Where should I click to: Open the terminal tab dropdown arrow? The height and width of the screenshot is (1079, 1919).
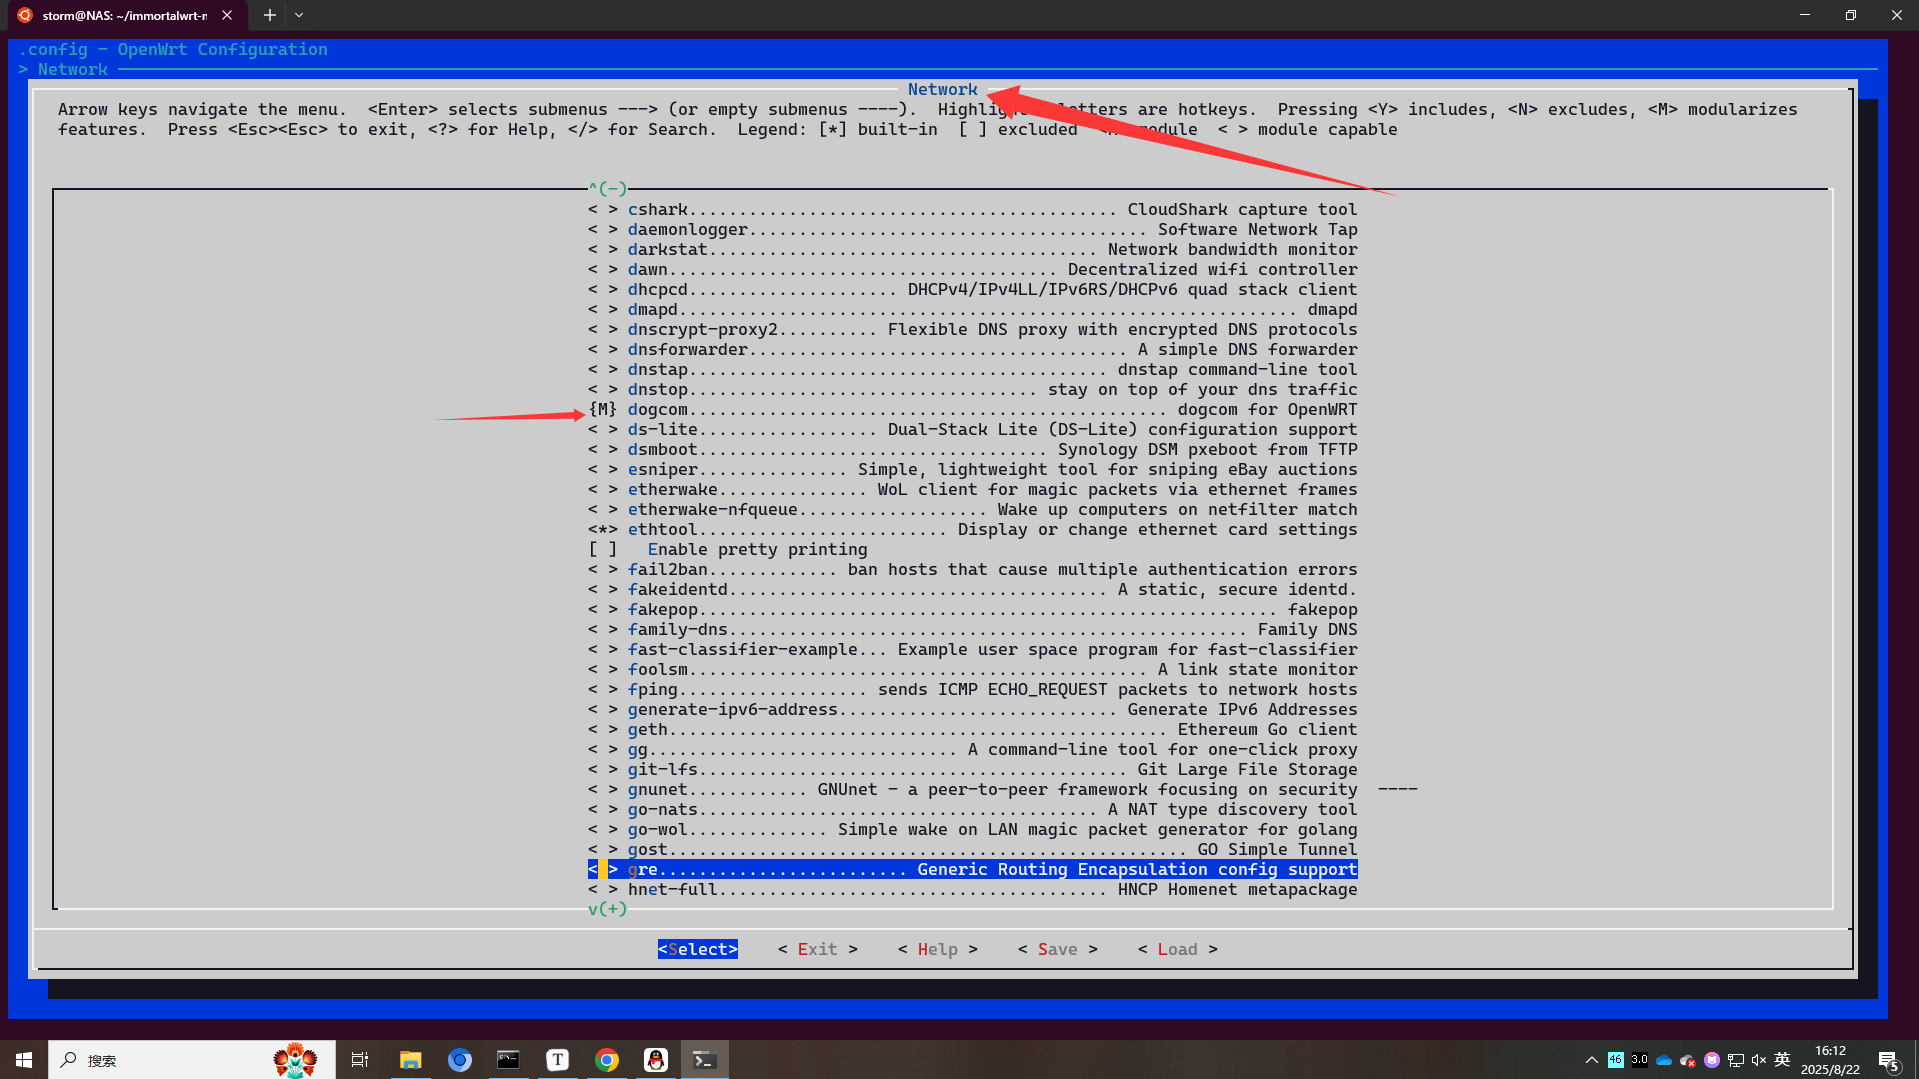[x=299, y=15]
